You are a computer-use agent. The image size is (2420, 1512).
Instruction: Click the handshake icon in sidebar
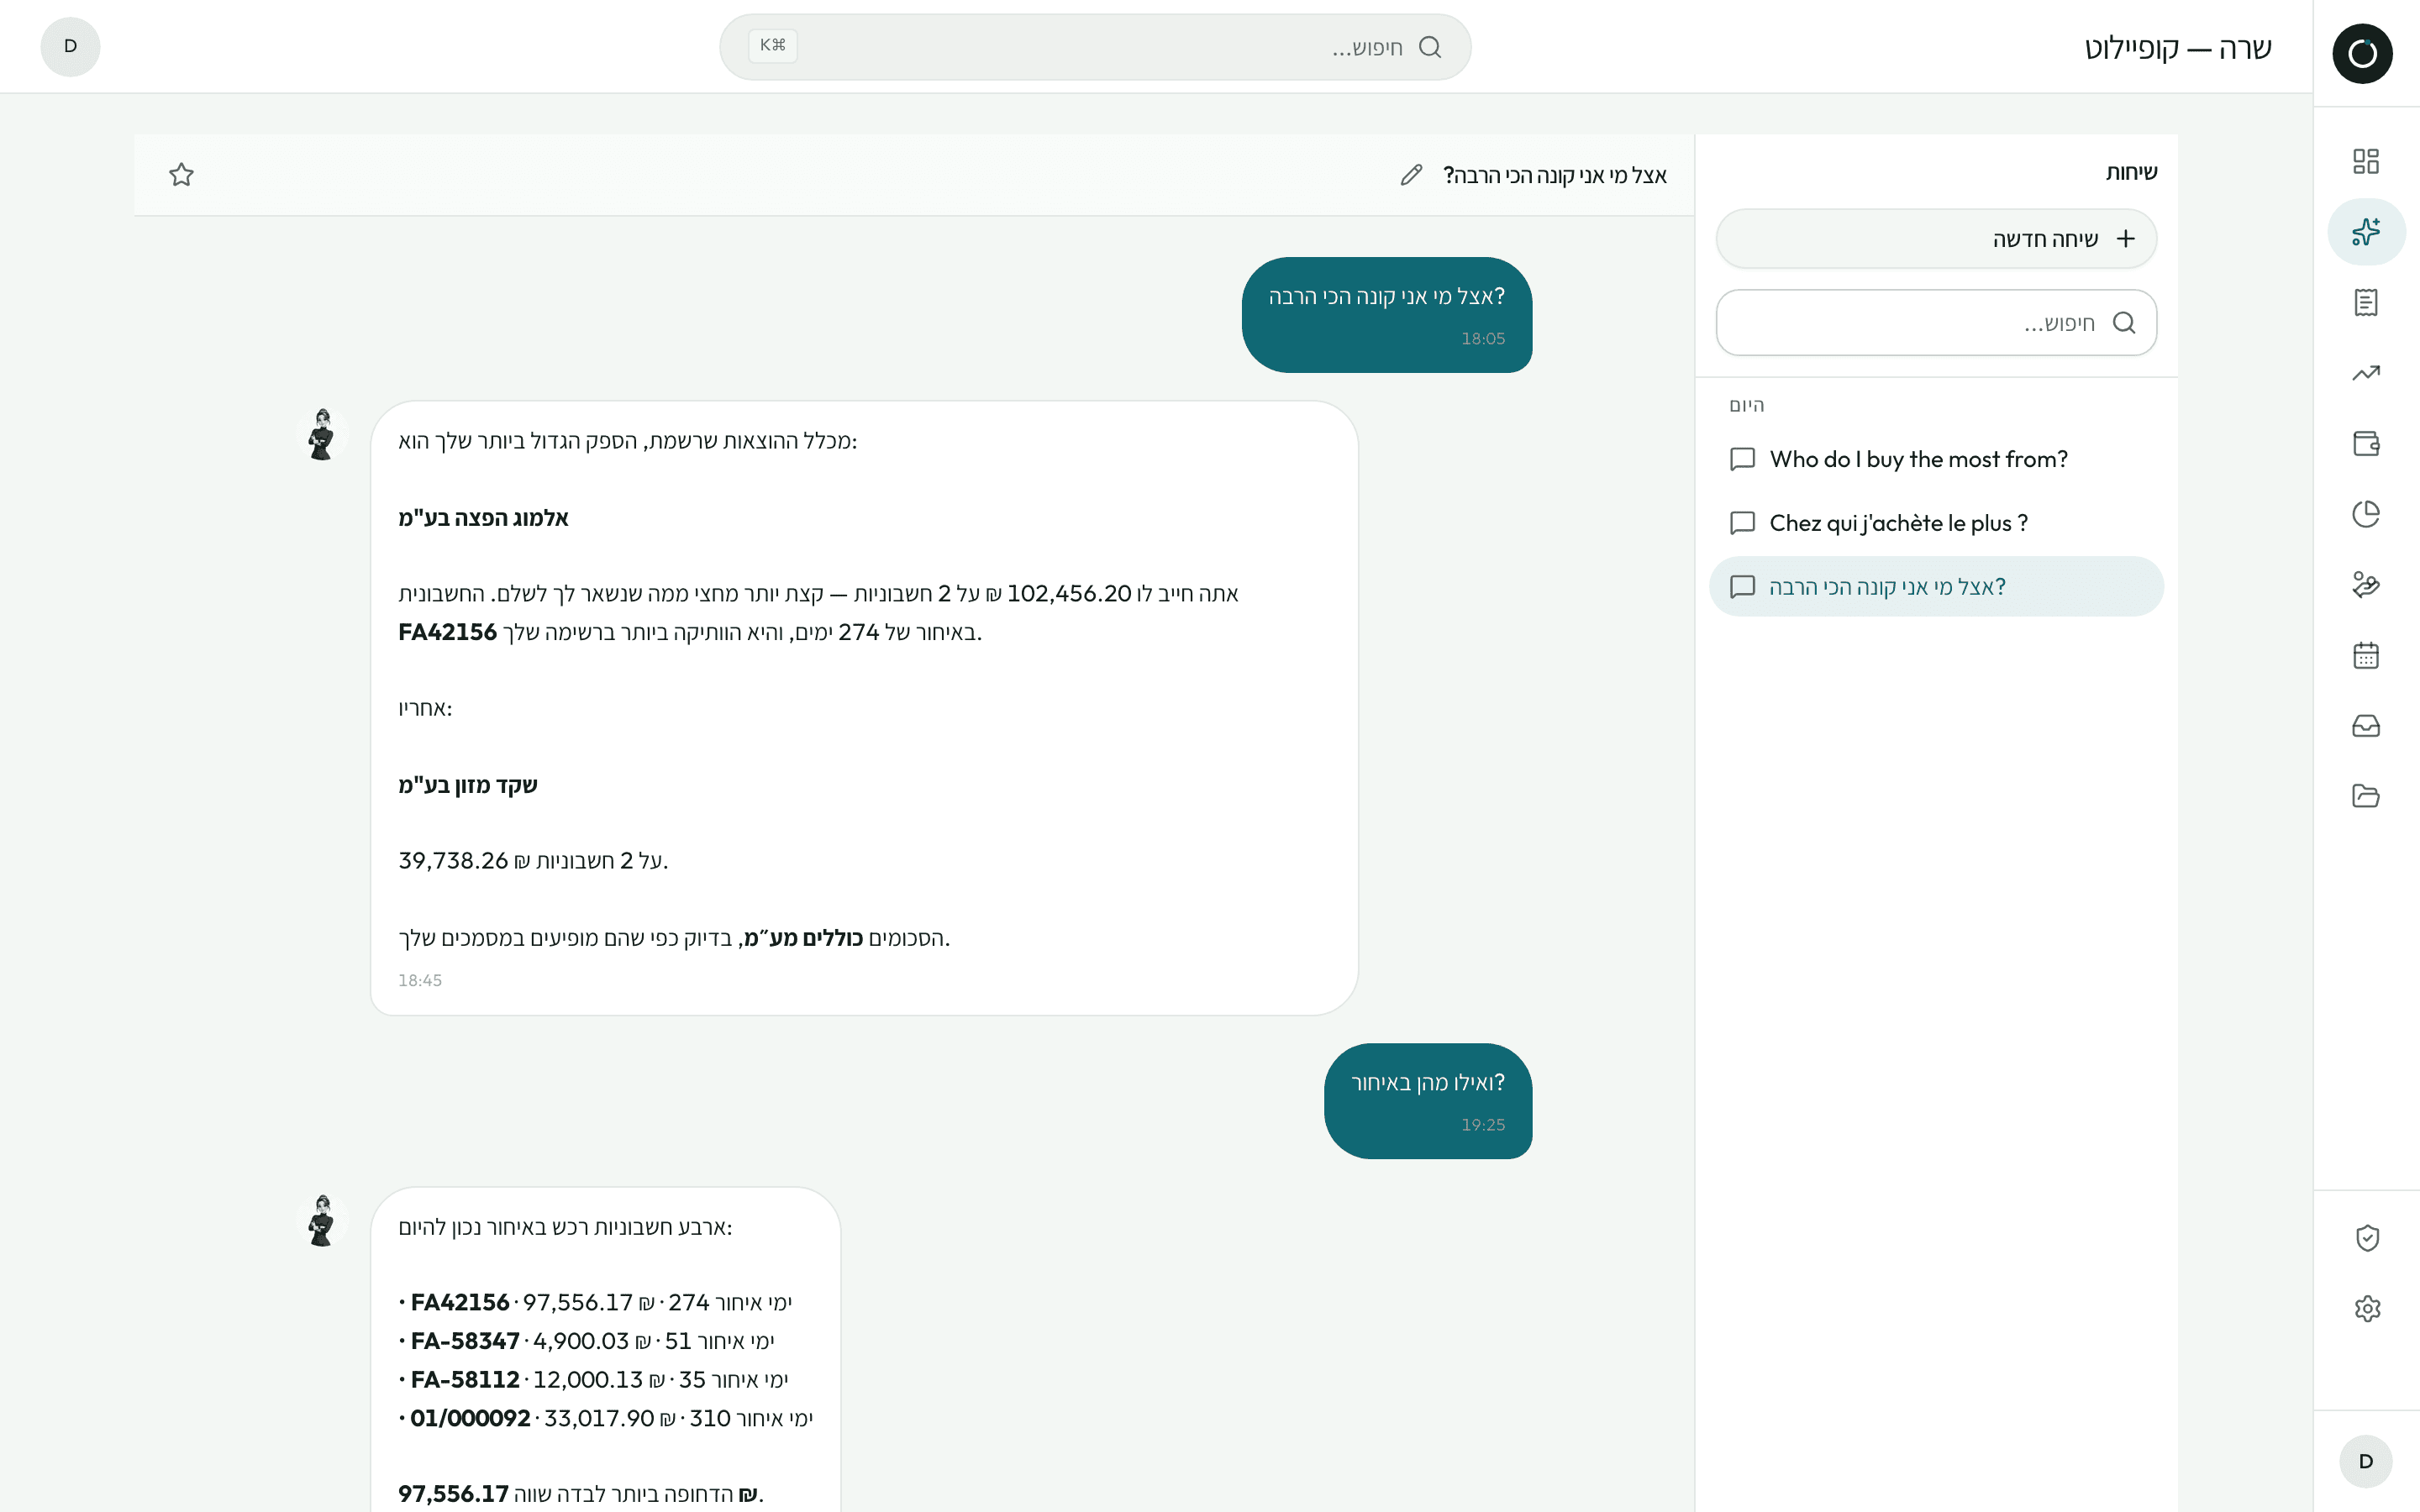coord(2366,584)
